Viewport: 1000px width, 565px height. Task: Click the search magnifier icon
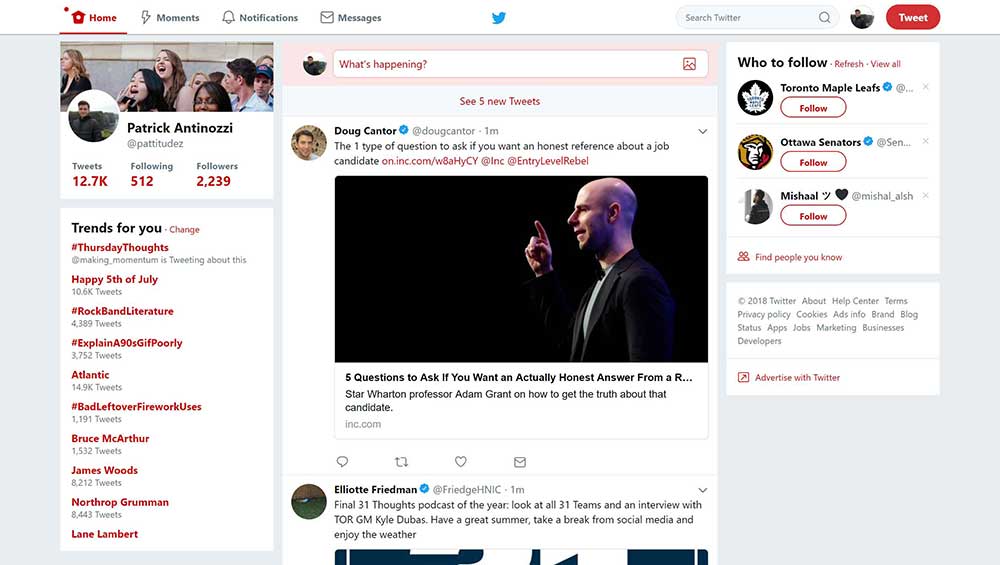tap(825, 18)
